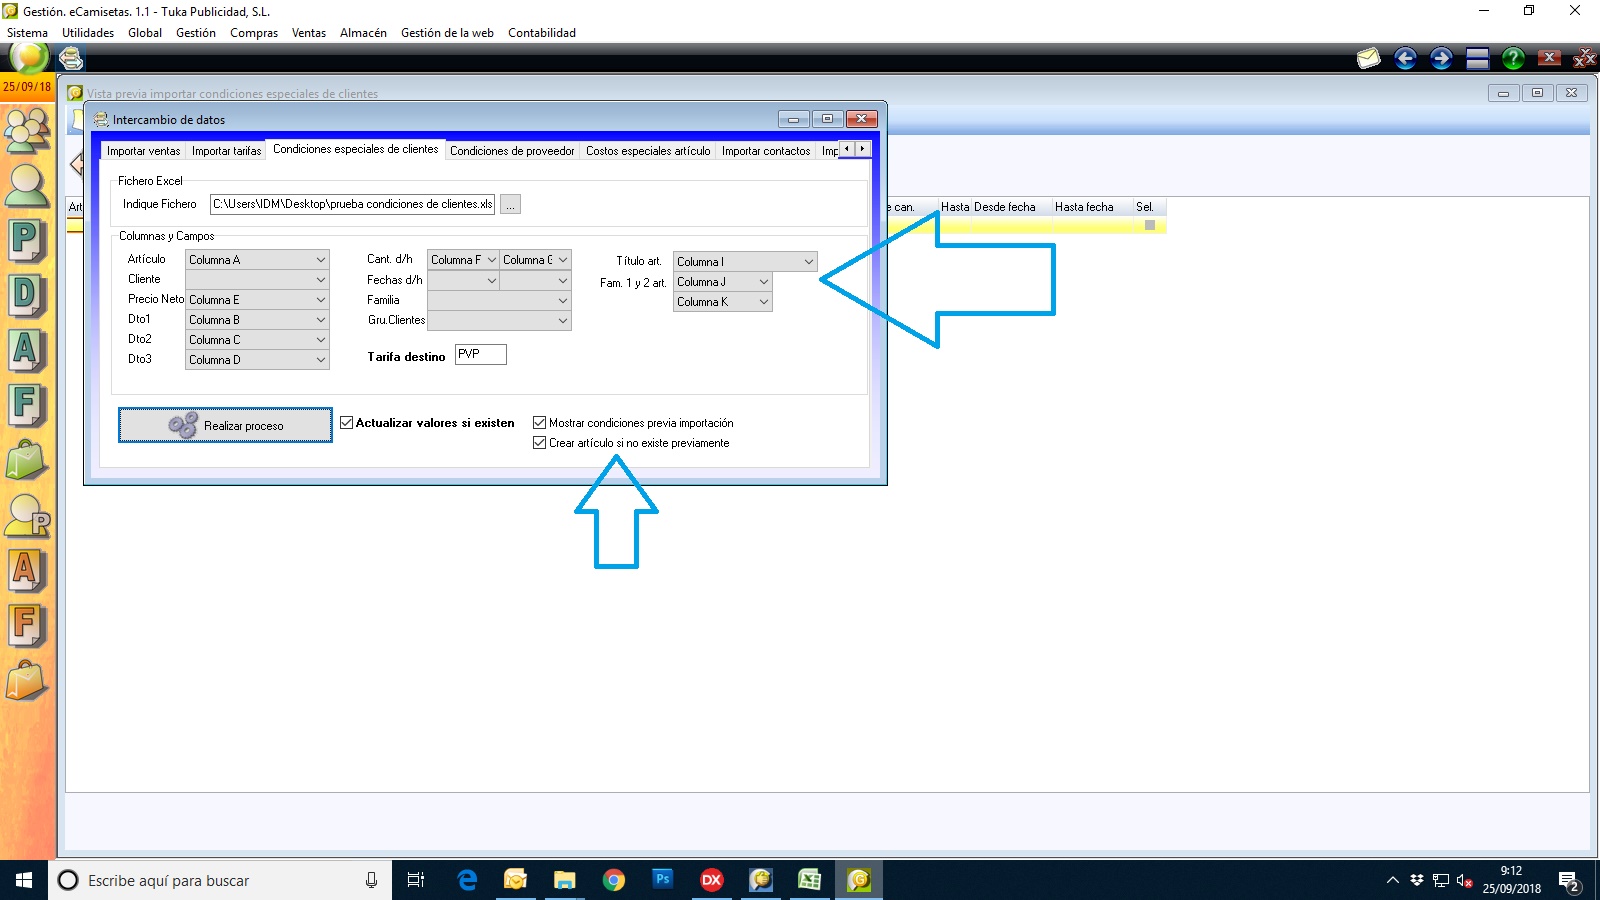Click the tile windows toolbar icon
This screenshot has width=1600, height=900.
click(x=1478, y=59)
